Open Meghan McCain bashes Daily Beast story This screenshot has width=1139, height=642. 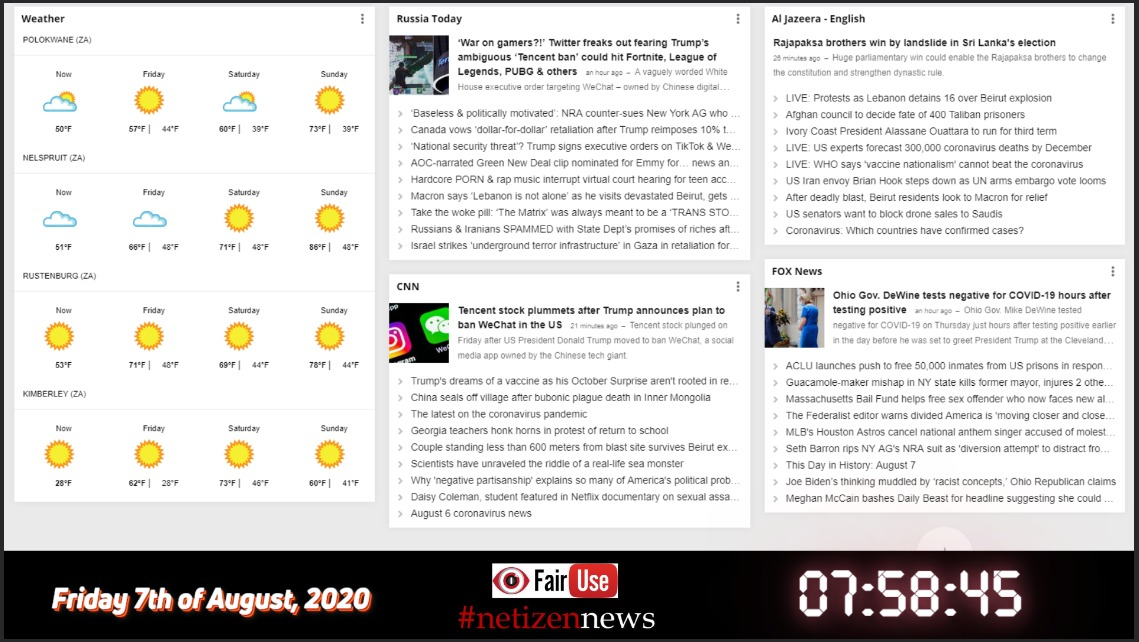click(949, 498)
